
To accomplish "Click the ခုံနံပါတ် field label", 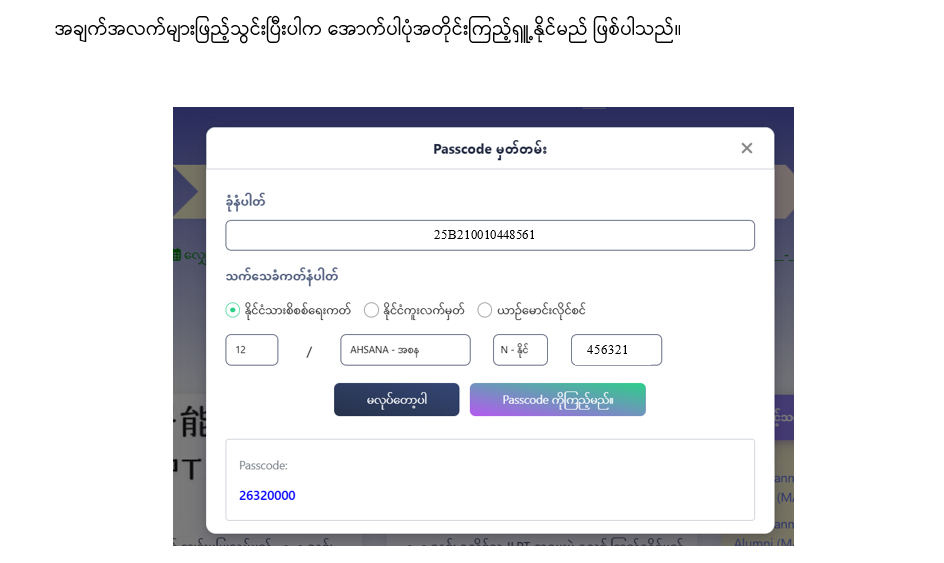I will click(x=245, y=202).
